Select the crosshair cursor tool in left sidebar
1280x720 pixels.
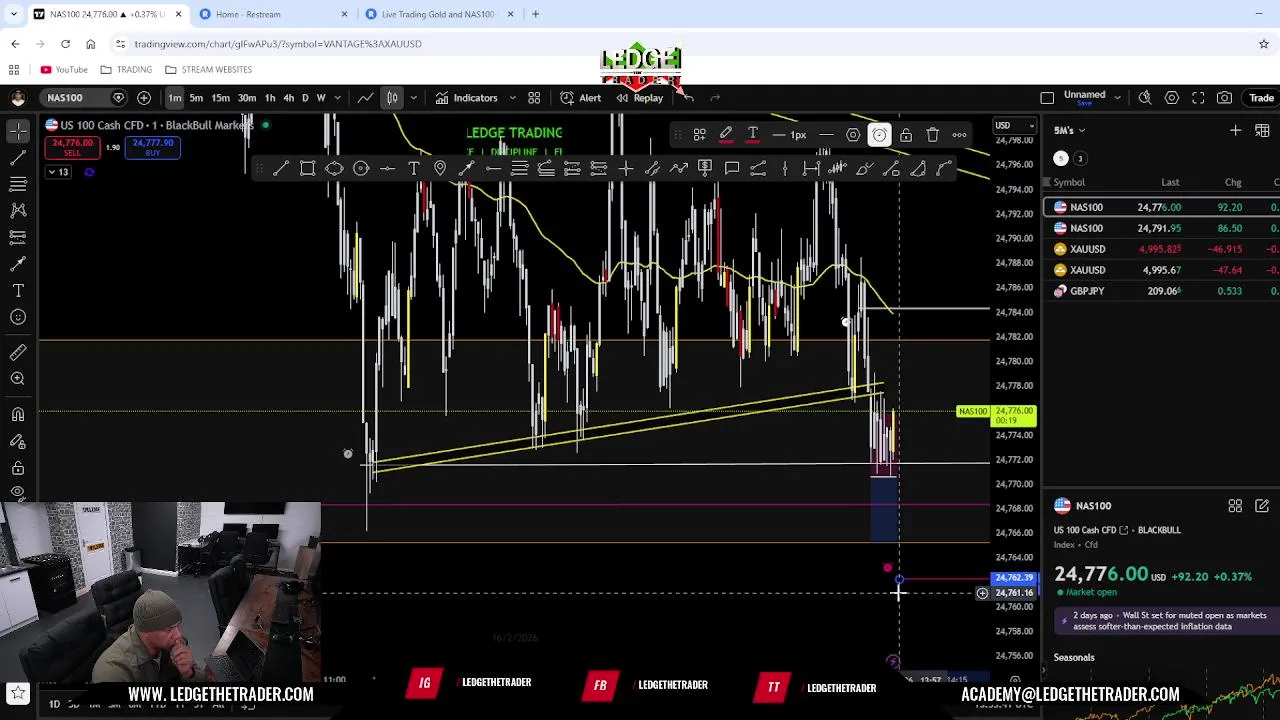(18, 132)
